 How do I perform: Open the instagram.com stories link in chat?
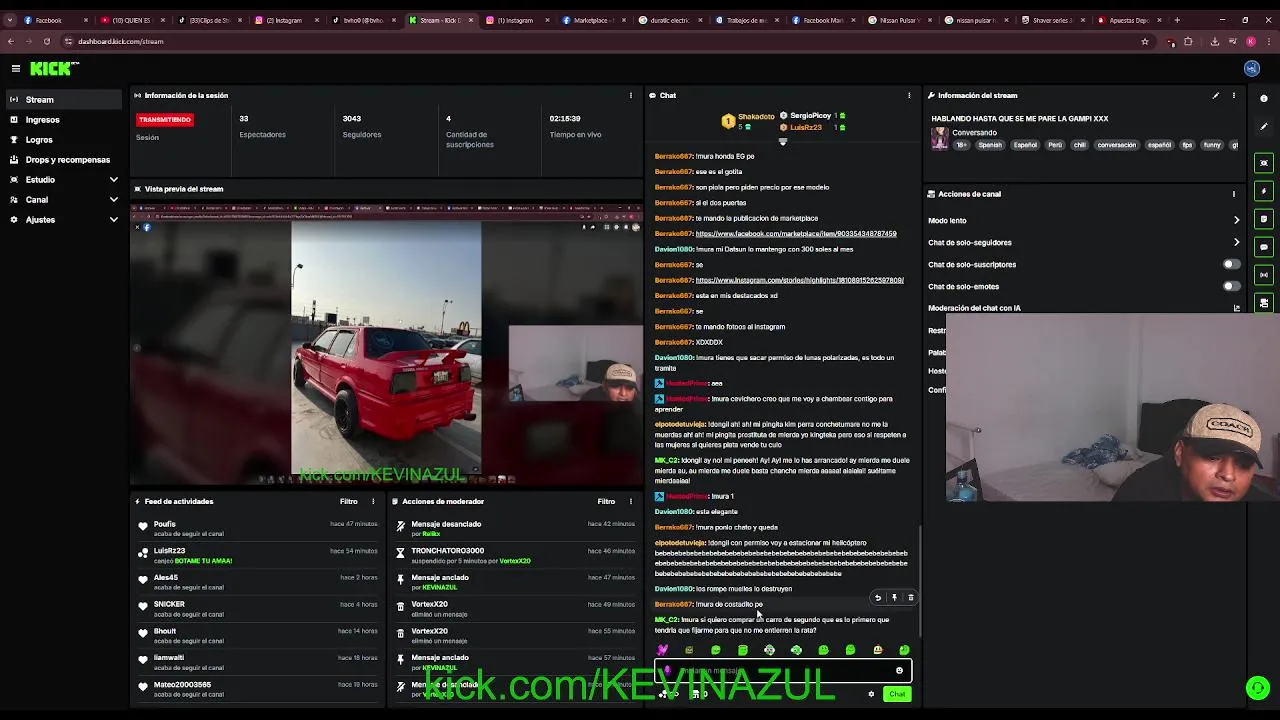coord(799,280)
